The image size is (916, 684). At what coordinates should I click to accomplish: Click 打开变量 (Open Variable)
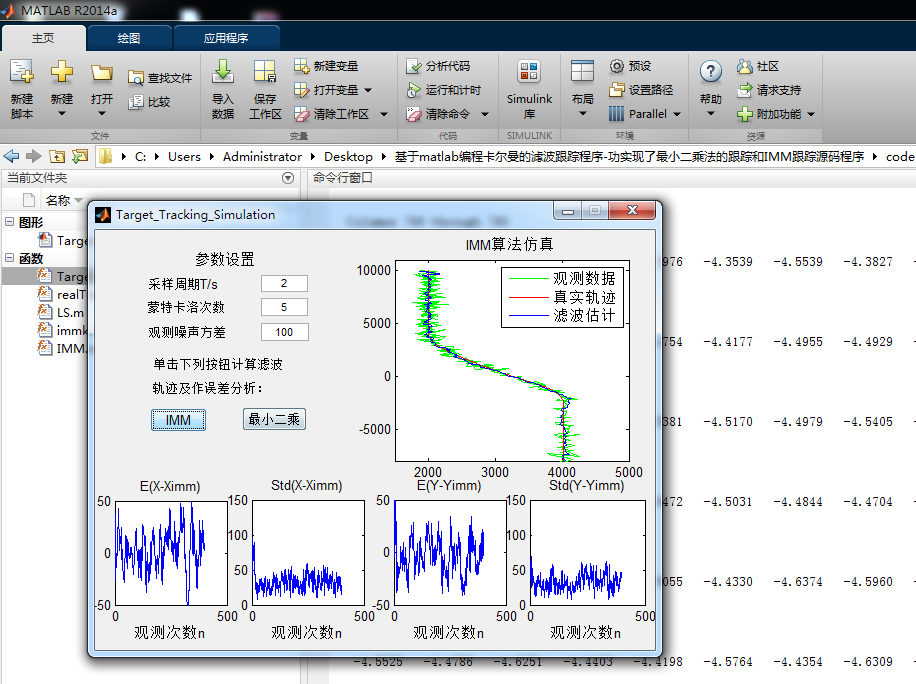coord(326,90)
